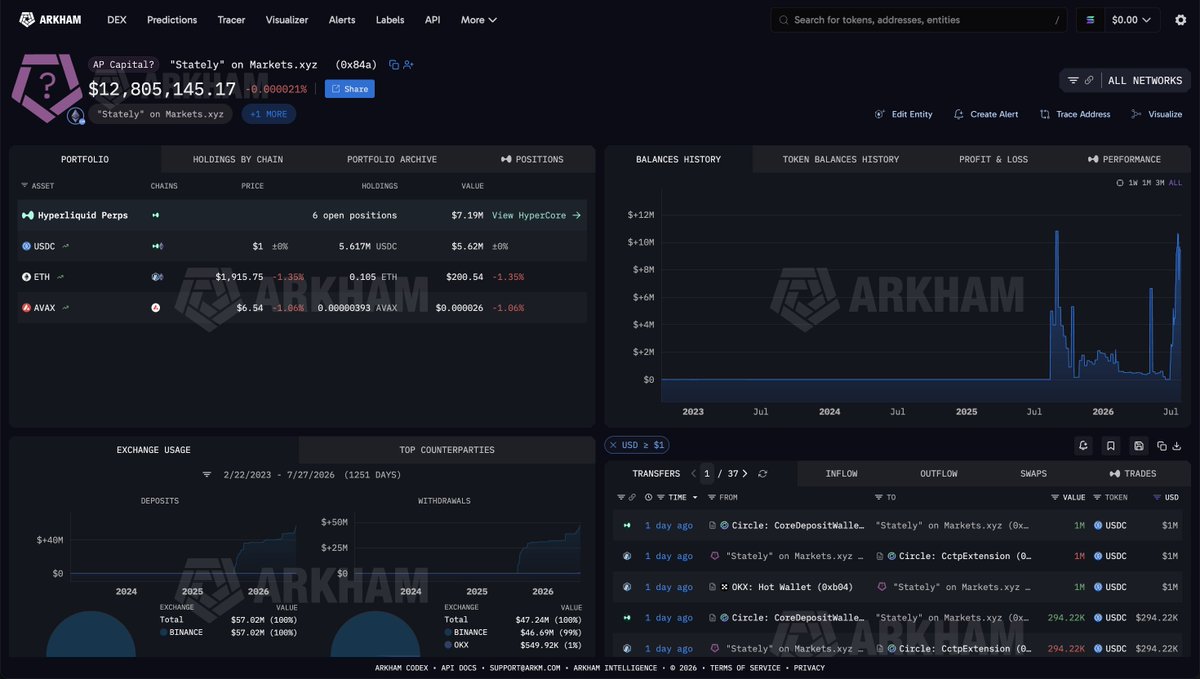
Task: Click the TOKEN column filter icon
Action: point(1097,497)
